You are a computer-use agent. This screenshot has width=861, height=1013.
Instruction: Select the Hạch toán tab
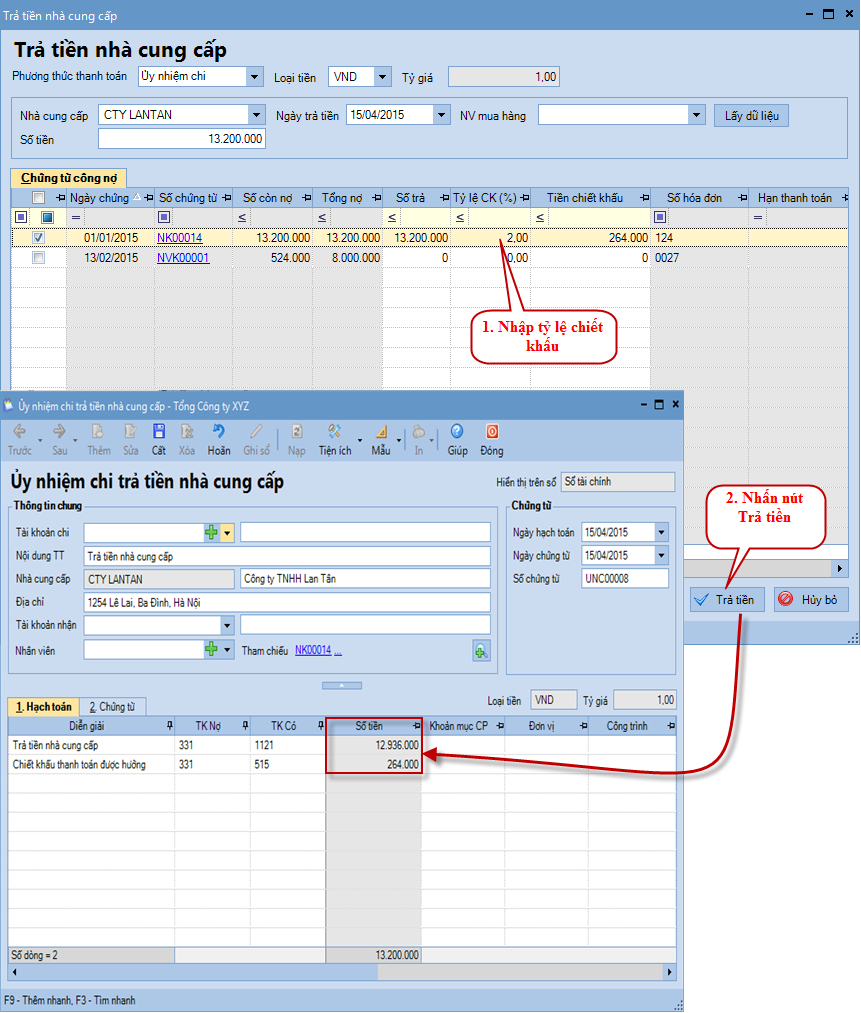click(x=43, y=706)
